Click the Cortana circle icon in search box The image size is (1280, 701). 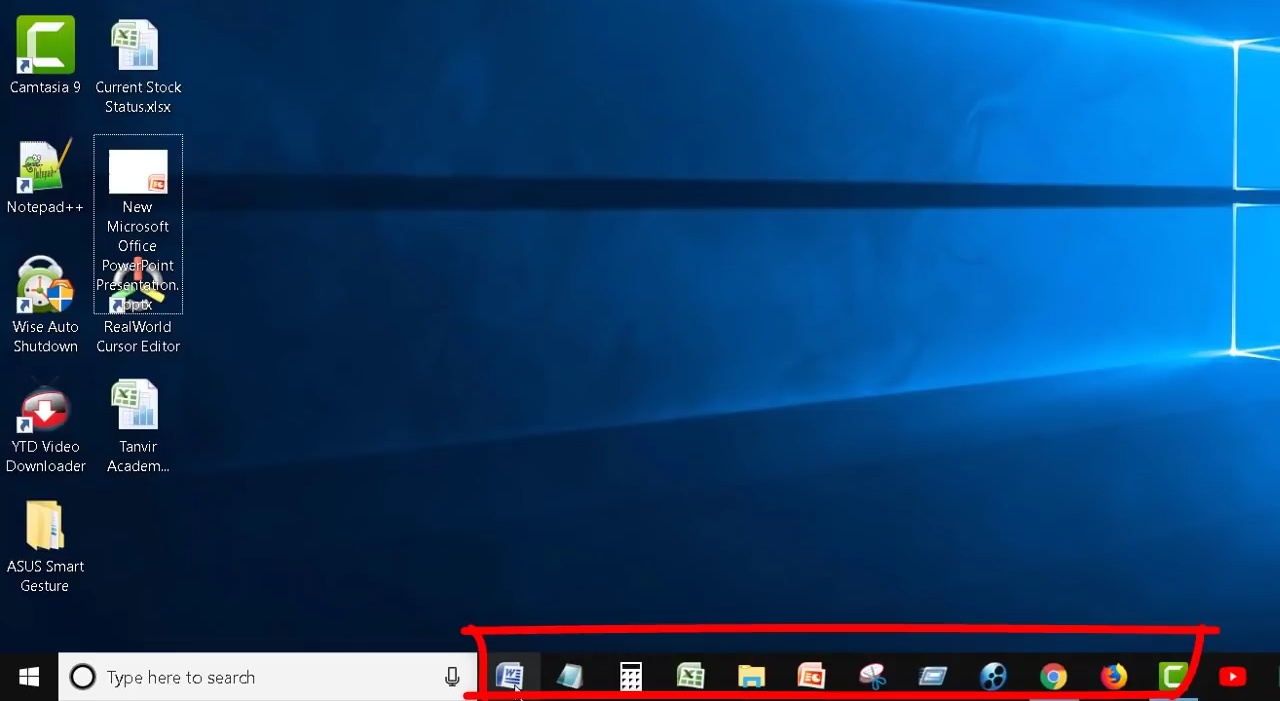[x=82, y=677]
